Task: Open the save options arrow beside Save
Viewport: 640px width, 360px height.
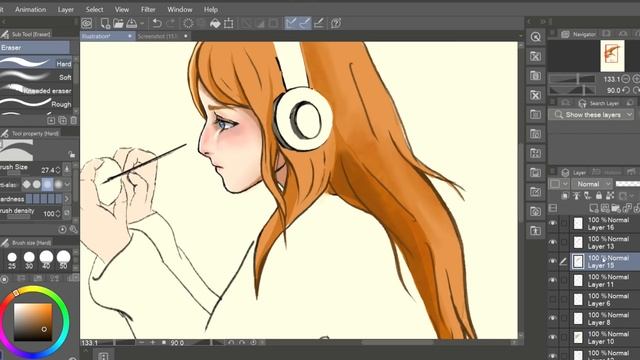Action: pyautogui.click(x=142, y=24)
